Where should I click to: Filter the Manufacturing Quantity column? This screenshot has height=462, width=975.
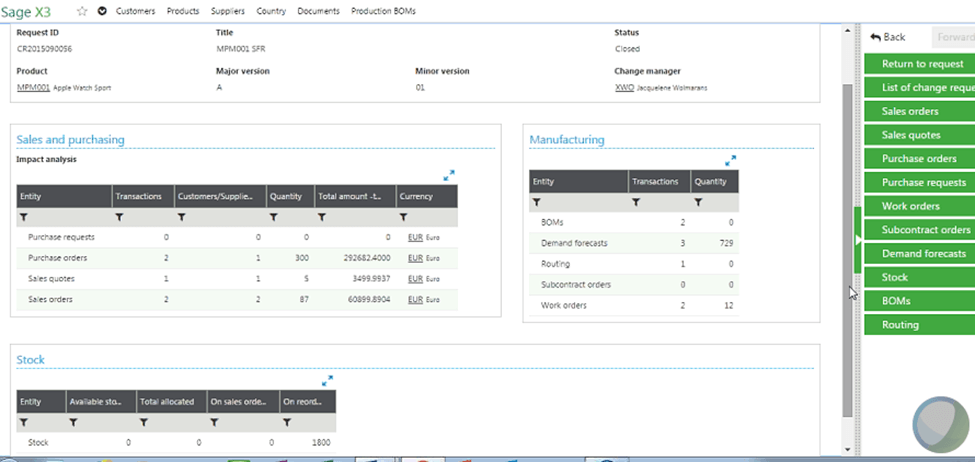(698, 201)
